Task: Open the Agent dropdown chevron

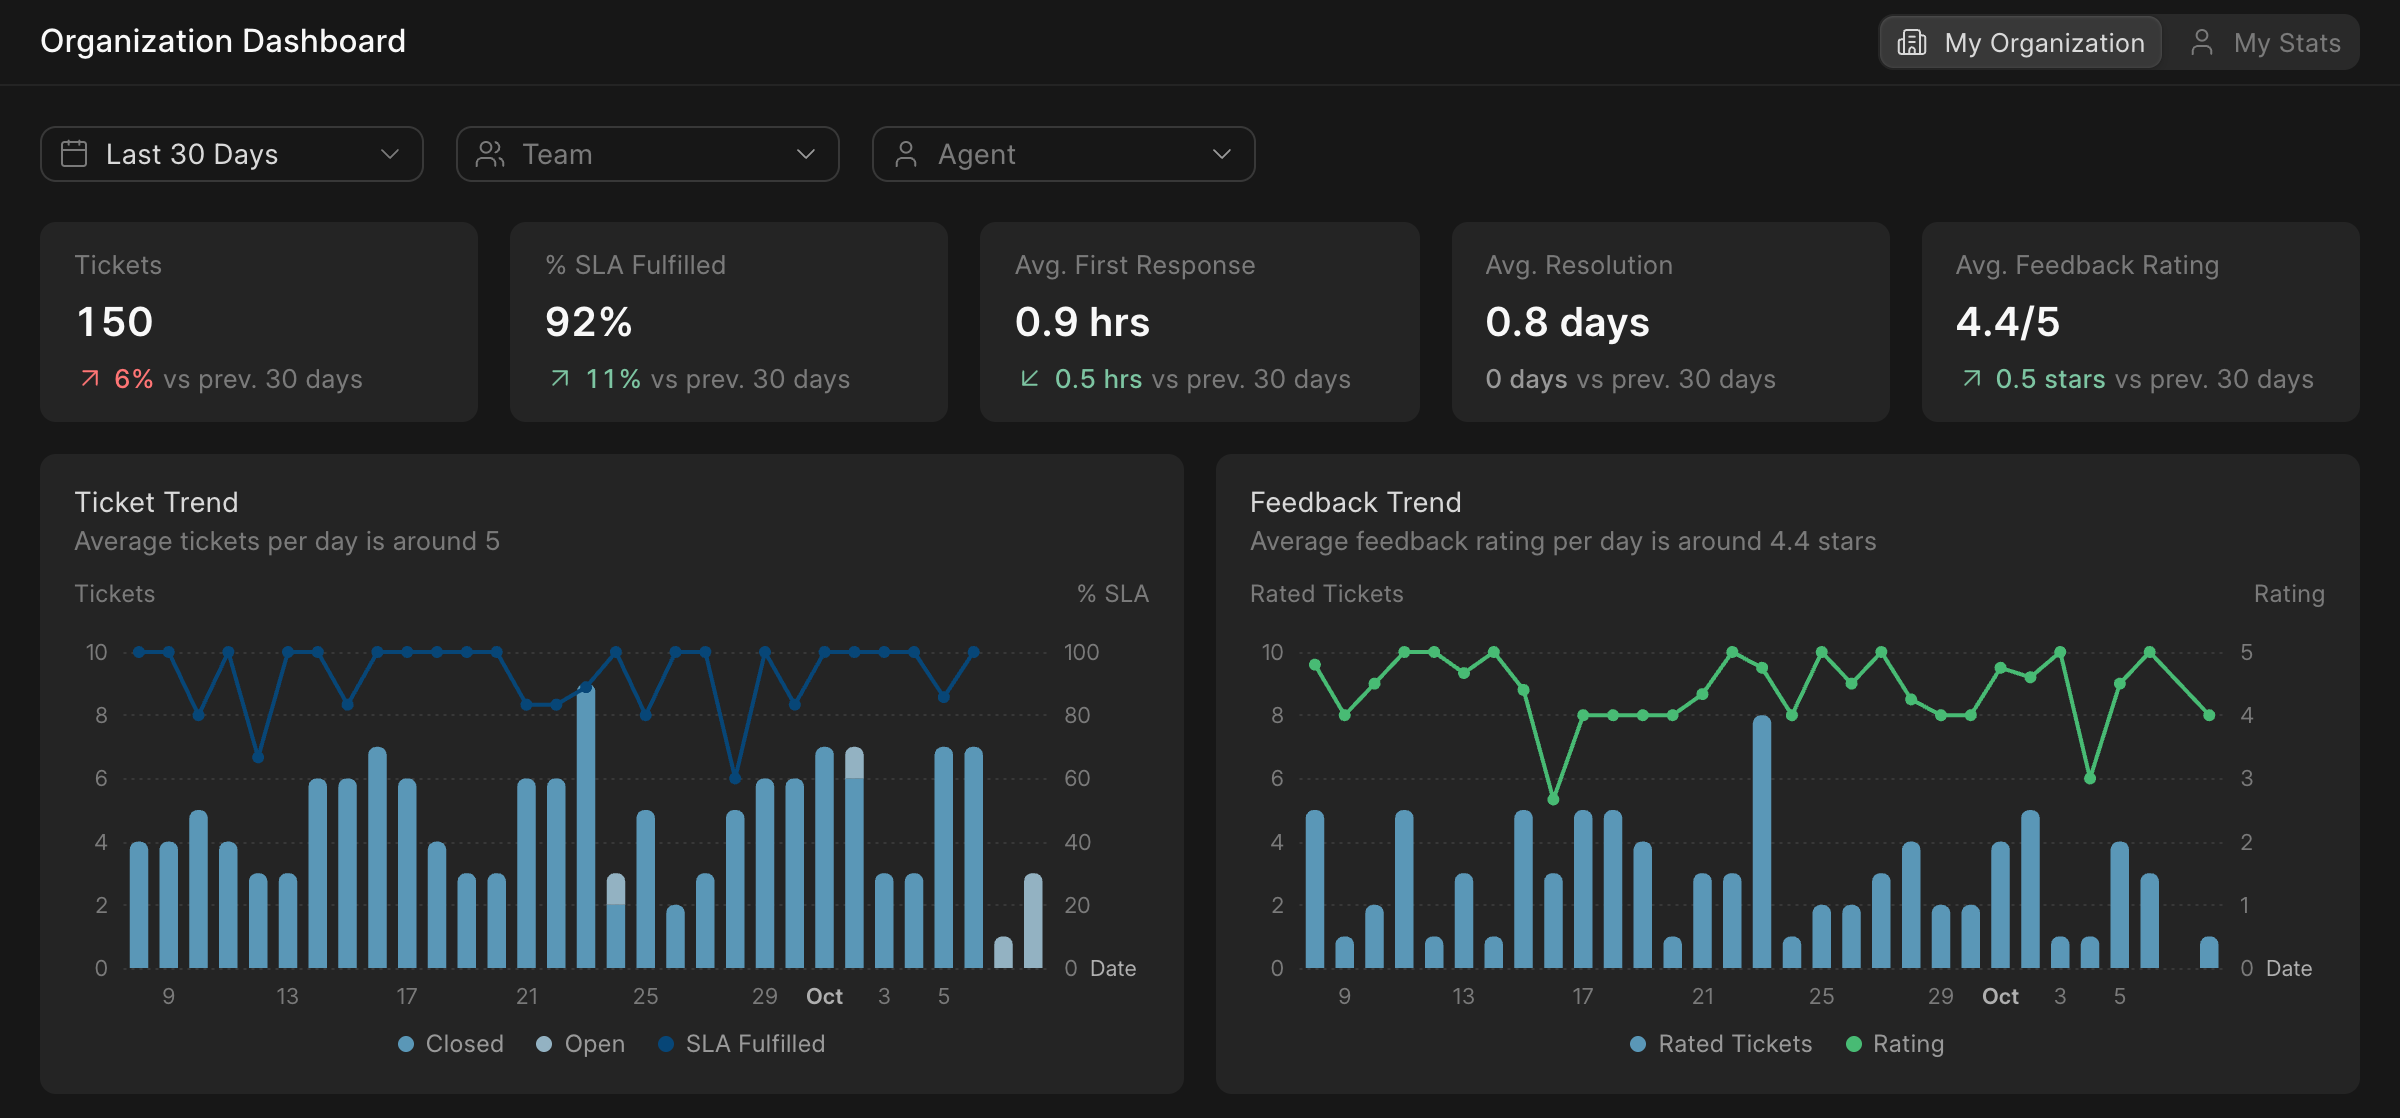Action: click(x=1222, y=154)
